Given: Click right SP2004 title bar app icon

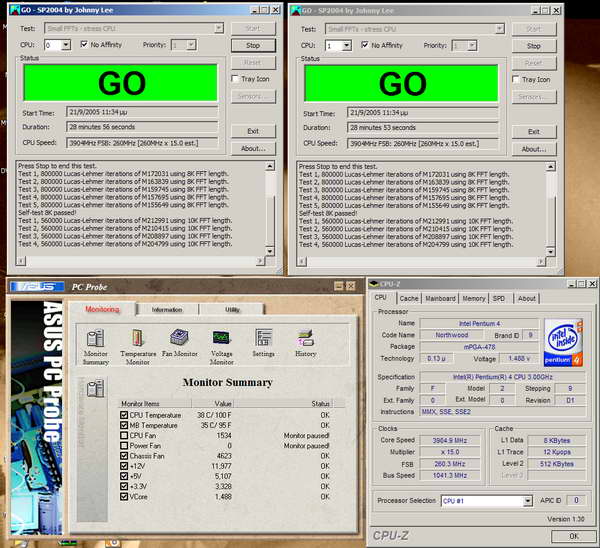Looking at the screenshot, I should (x=295, y=10).
